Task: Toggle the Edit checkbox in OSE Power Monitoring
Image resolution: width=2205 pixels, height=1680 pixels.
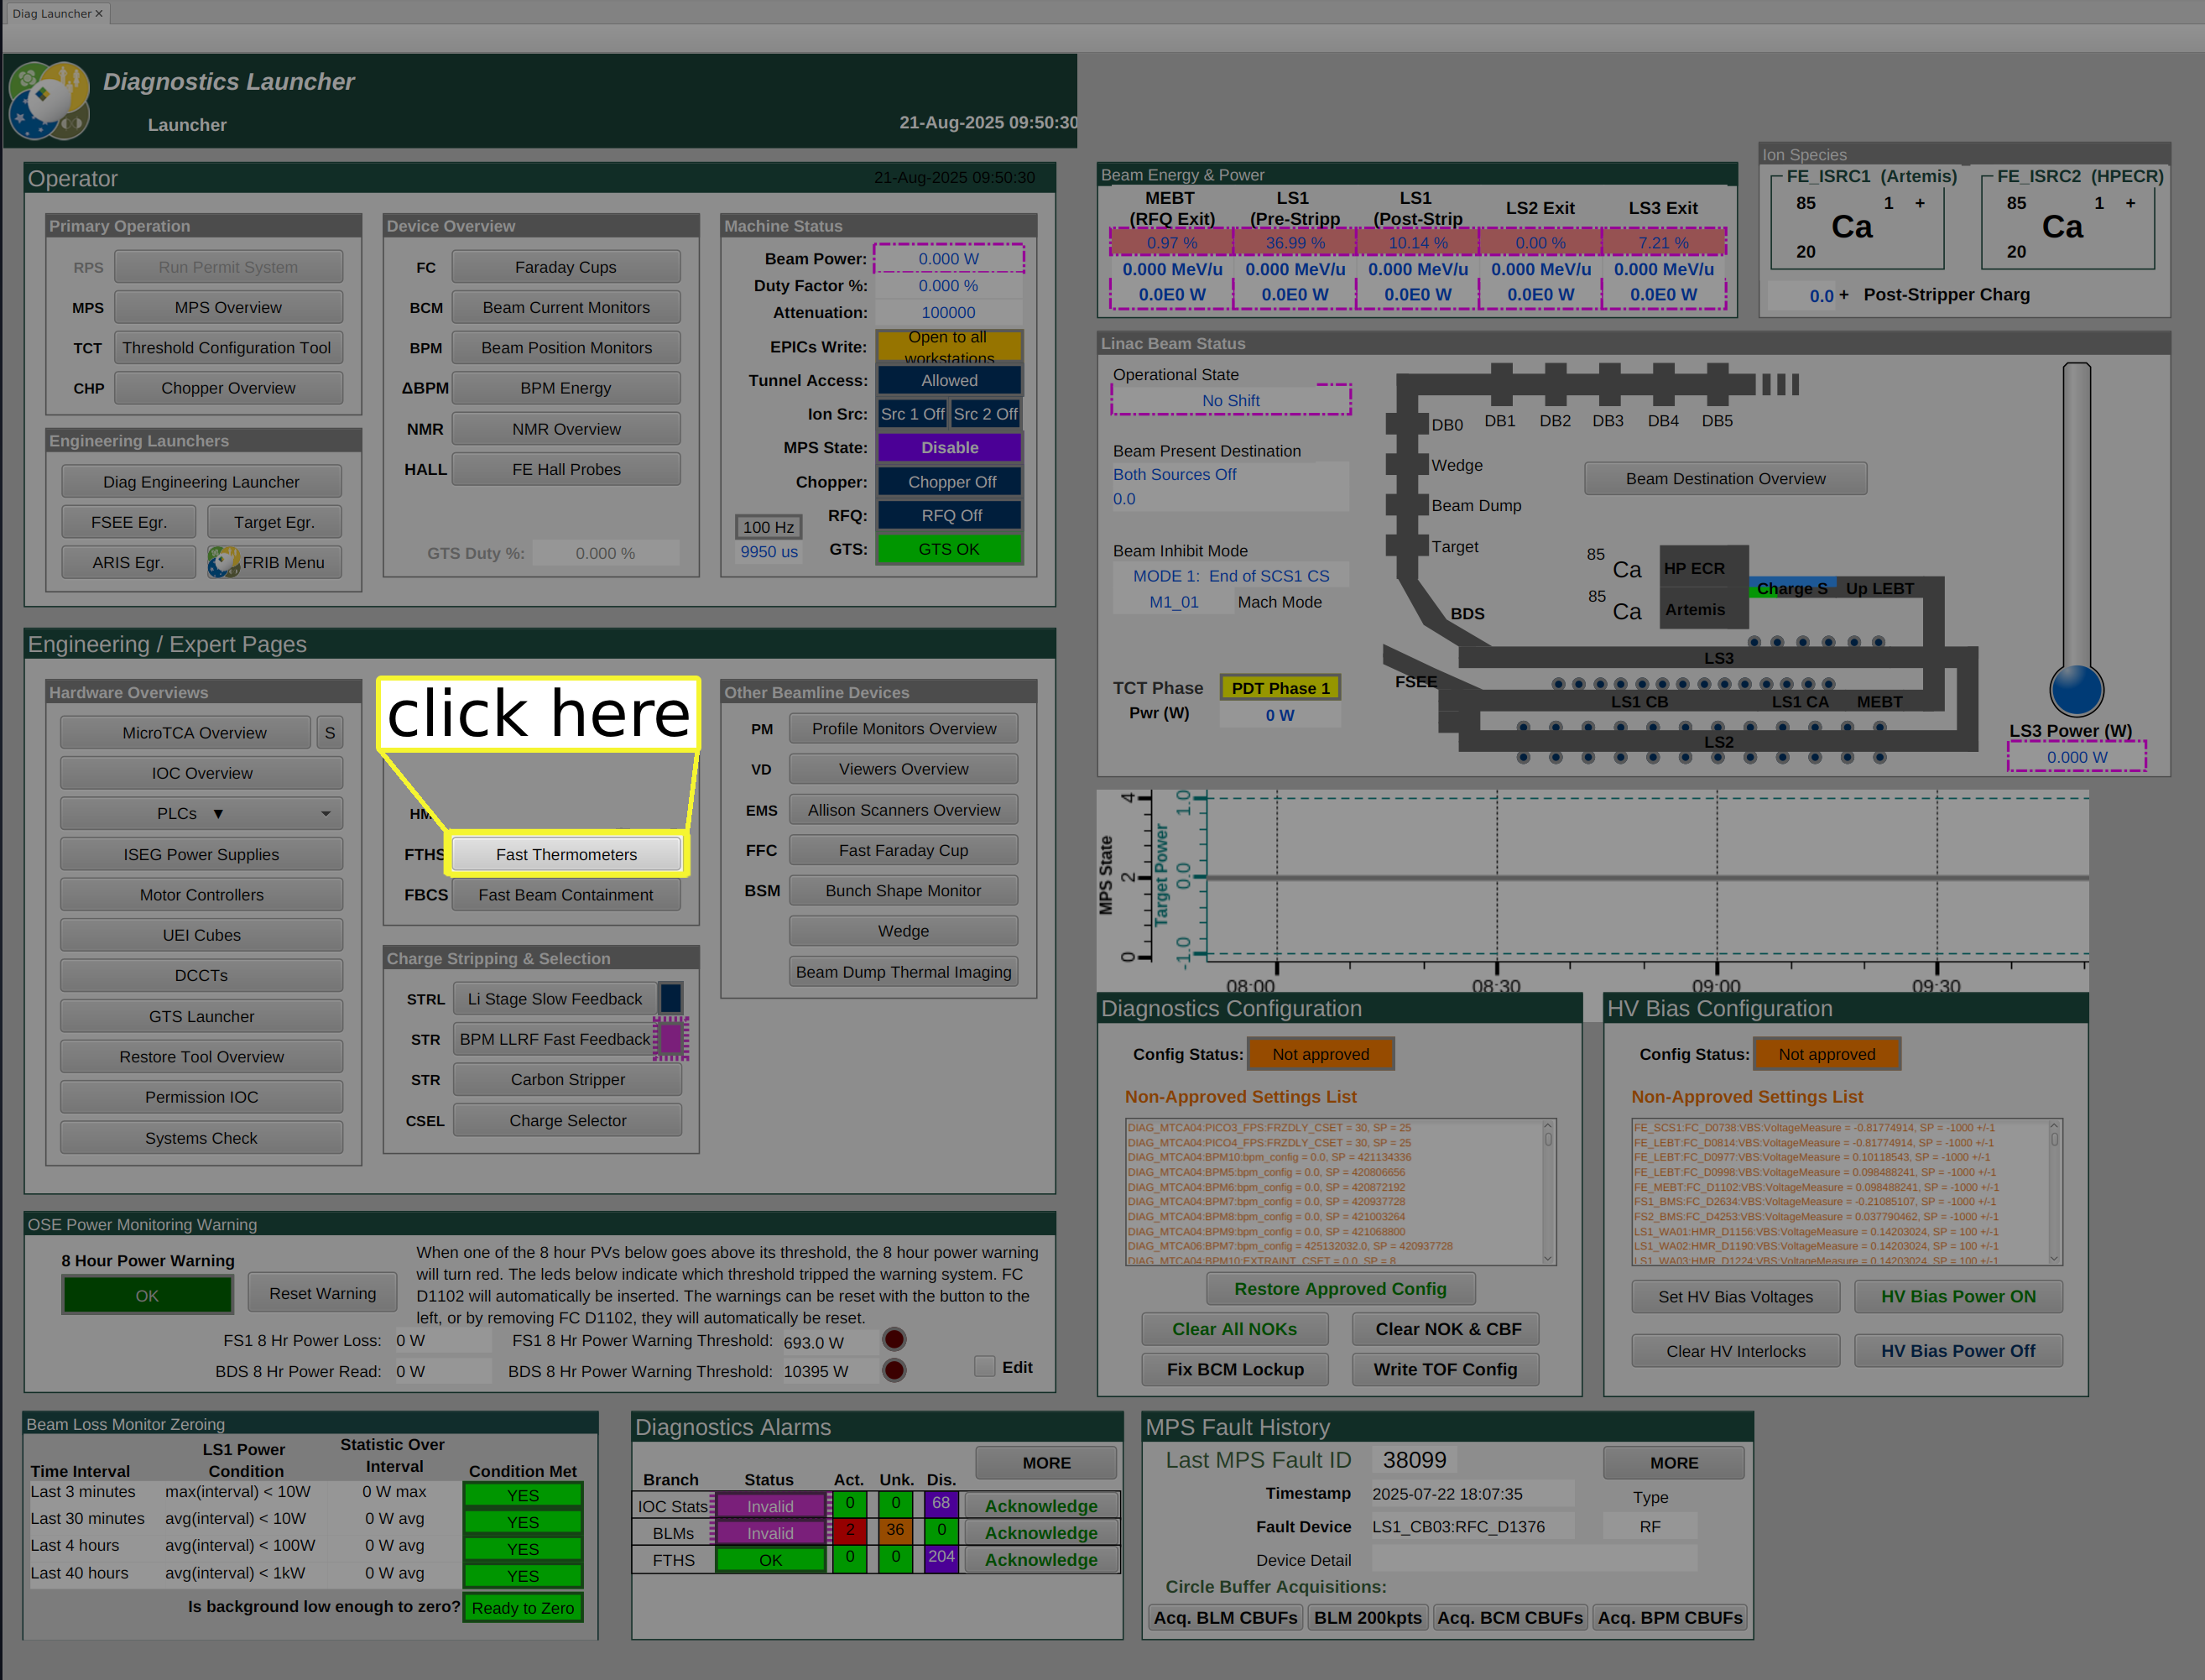Action: pyautogui.click(x=985, y=1367)
